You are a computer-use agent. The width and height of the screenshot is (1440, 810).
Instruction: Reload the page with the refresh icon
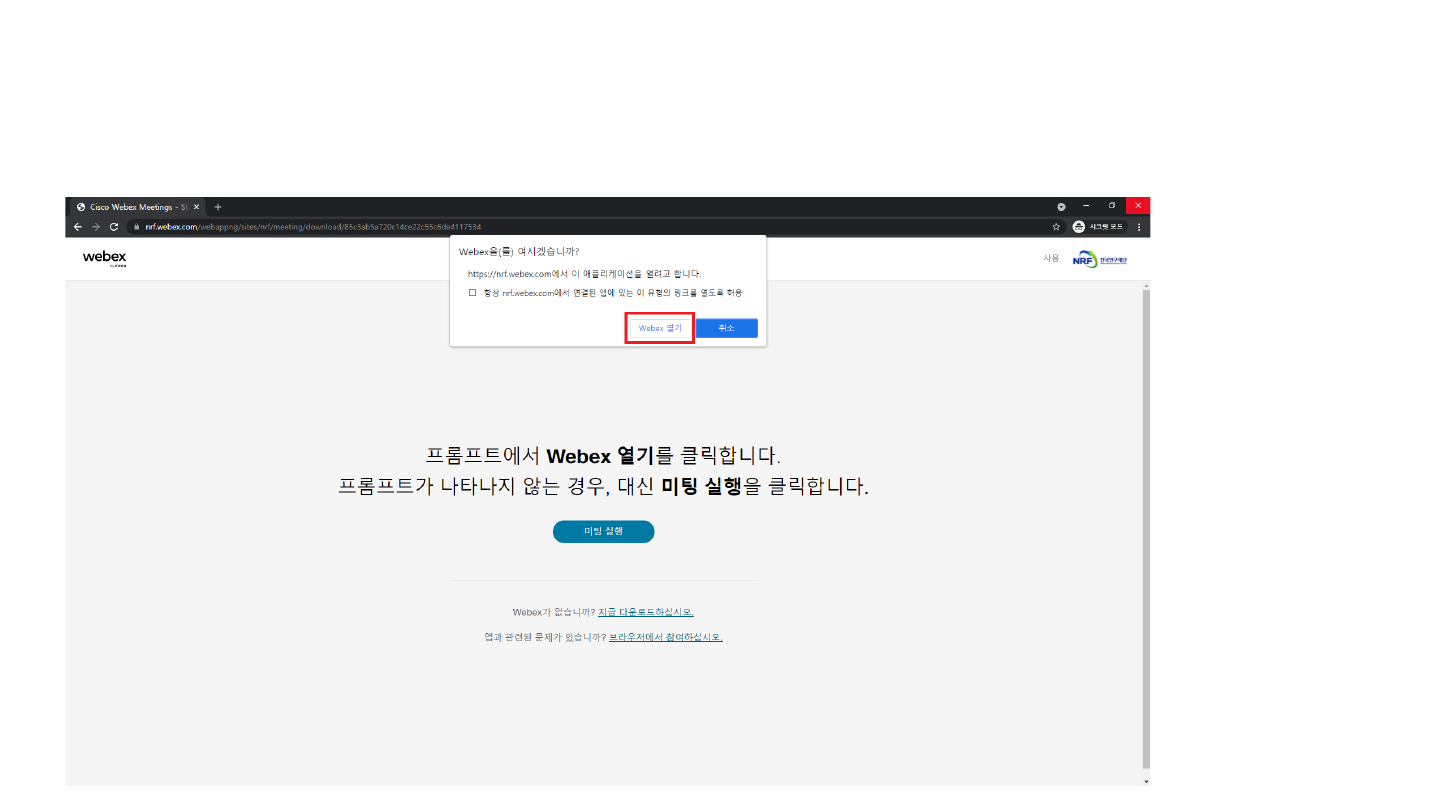pyautogui.click(x=114, y=227)
